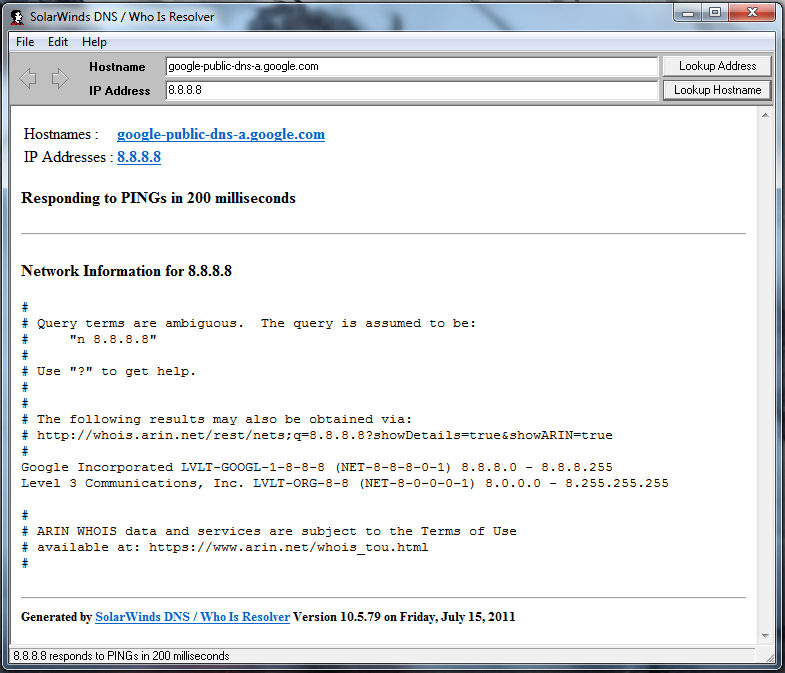Open the Edit menu

(x=58, y=42)
